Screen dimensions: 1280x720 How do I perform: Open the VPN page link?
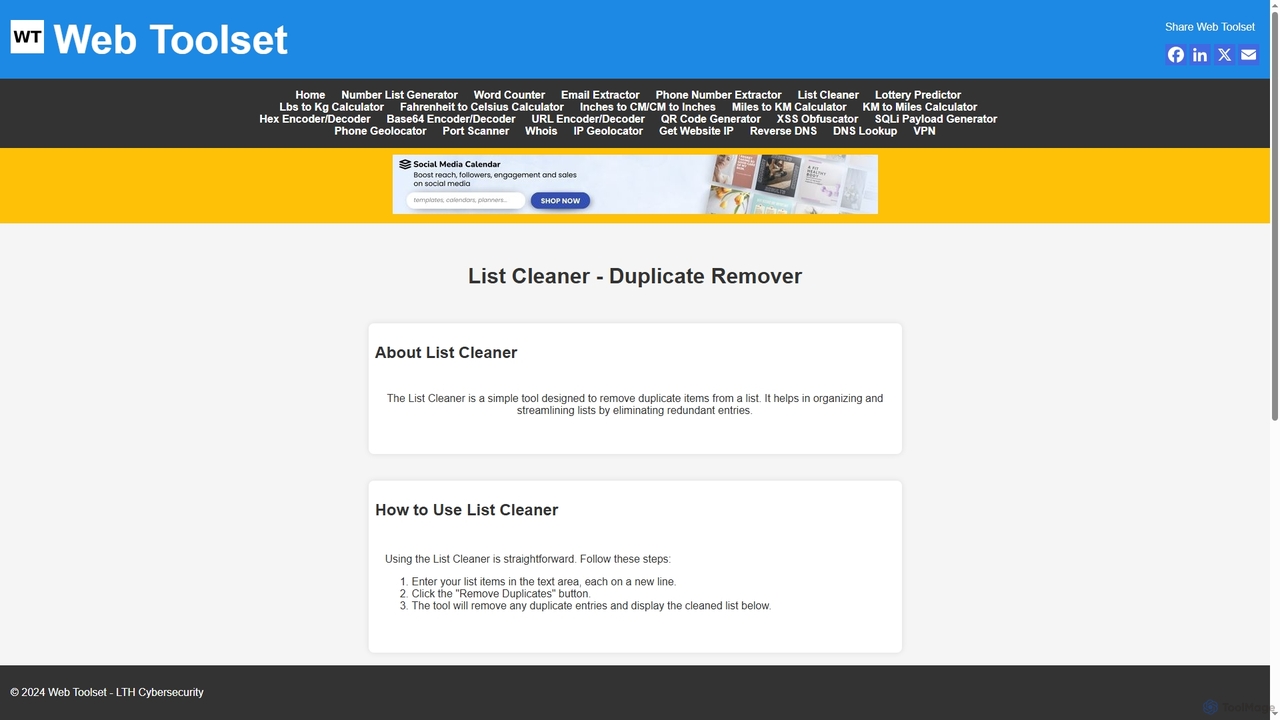pos(924,131)
